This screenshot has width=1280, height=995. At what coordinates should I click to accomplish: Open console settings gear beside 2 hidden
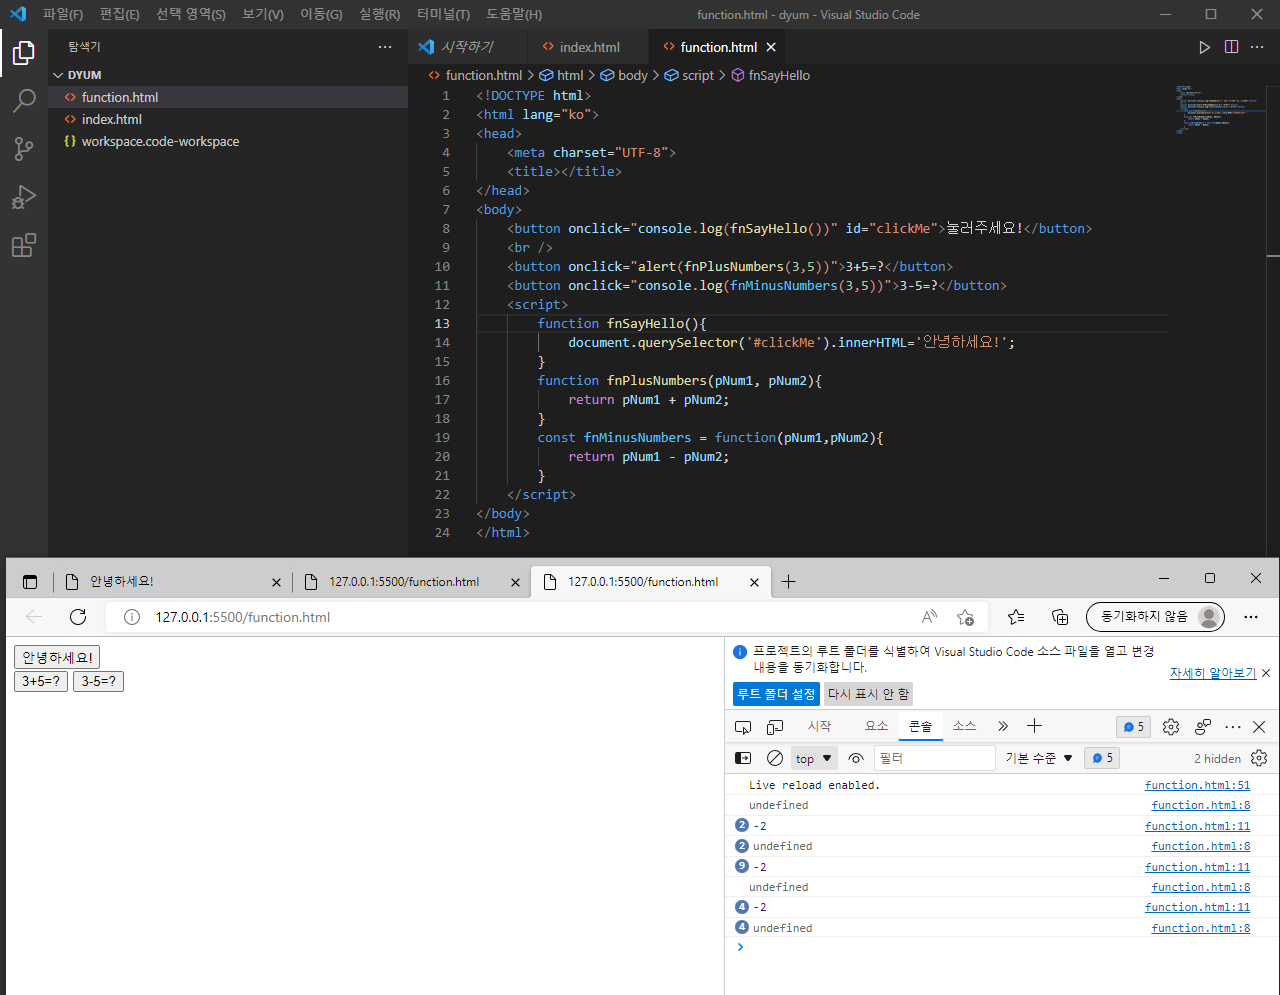(x=1259, y=758)
